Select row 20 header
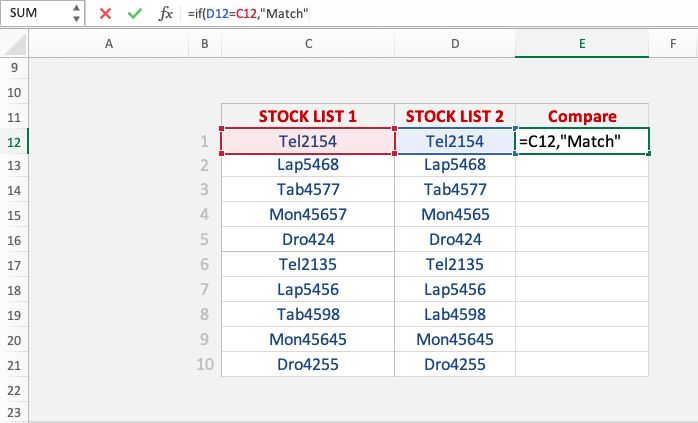Image resolution: width=698 pixels, height=423 pixels. point(14,340)
